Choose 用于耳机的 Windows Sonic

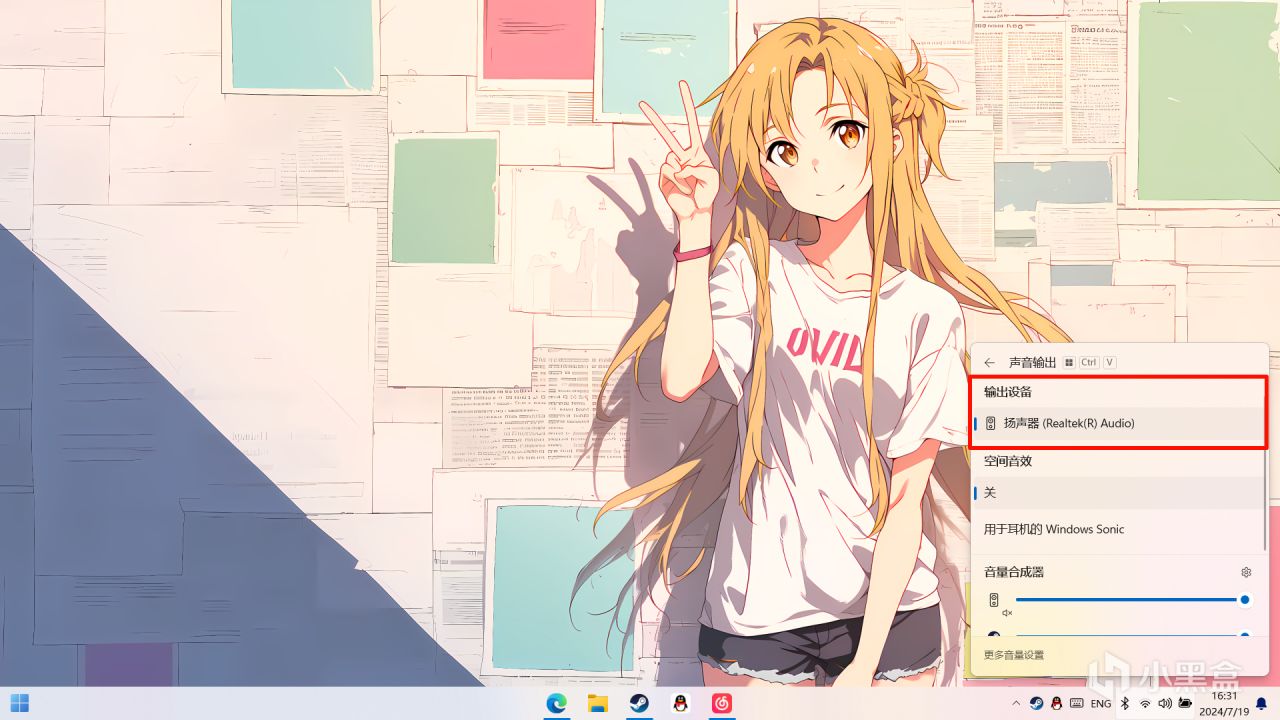coord(1119,529)
